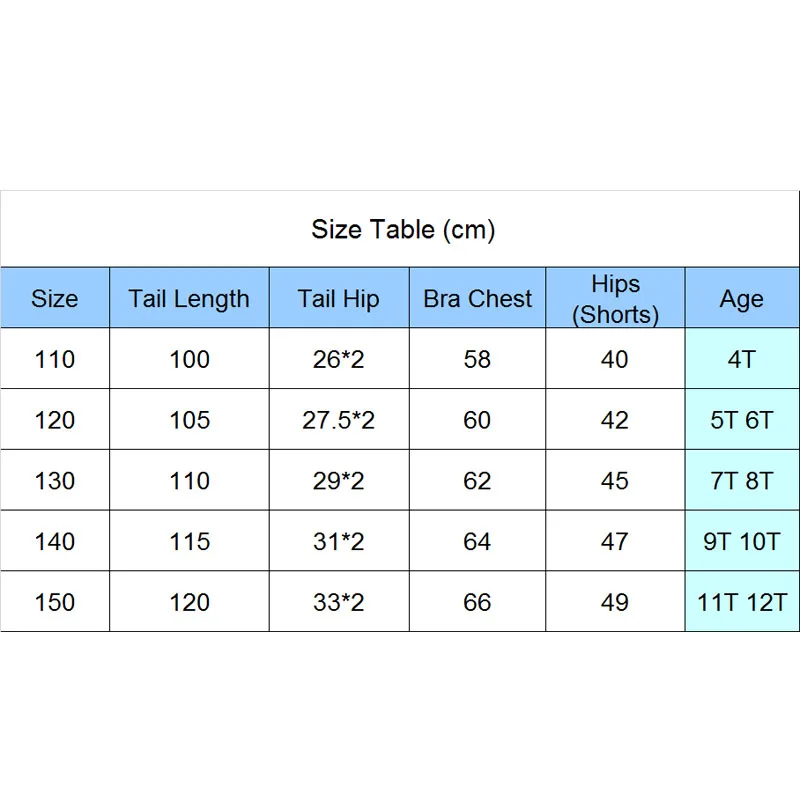
Task: Select the 7T 8T age cell
Action: point(742,480)
